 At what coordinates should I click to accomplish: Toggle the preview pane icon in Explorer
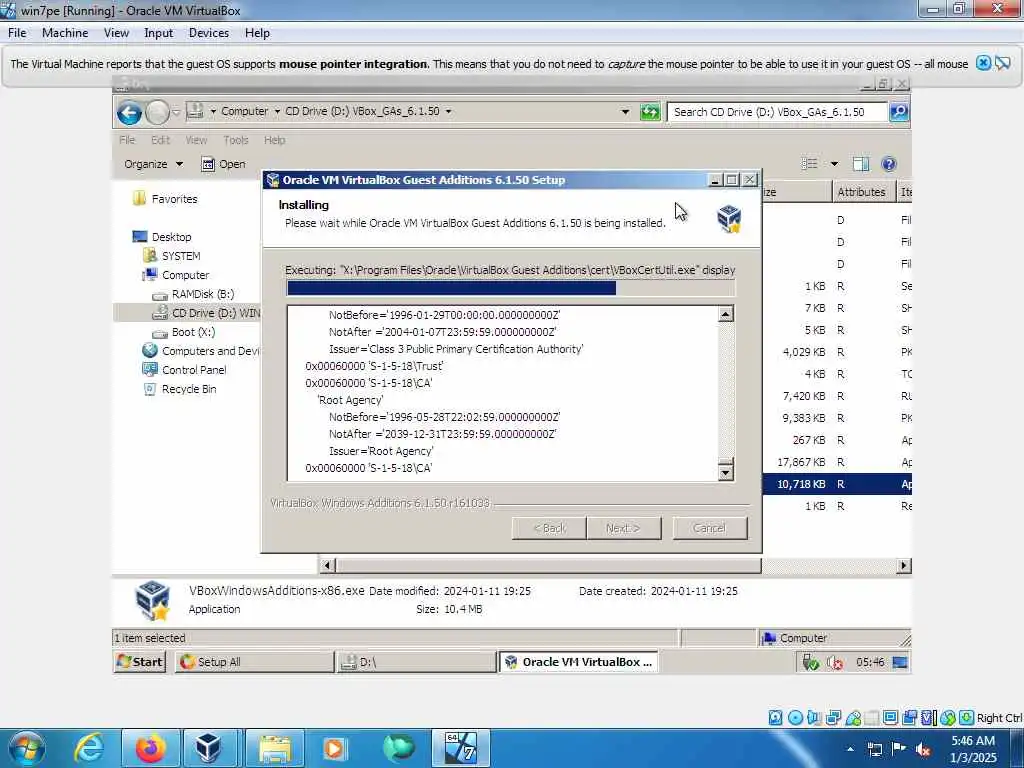click(x=861, y=164)
